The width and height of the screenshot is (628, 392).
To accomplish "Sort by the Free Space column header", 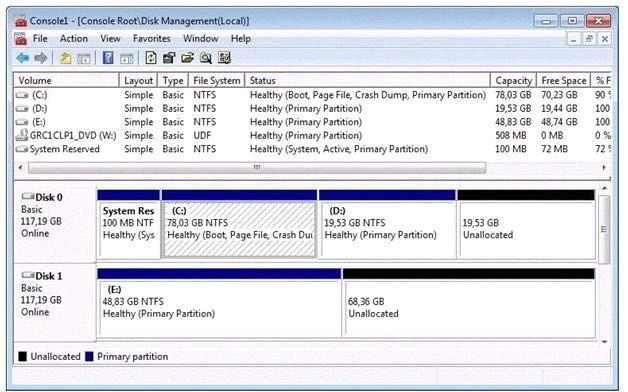I will coord(564,80).
